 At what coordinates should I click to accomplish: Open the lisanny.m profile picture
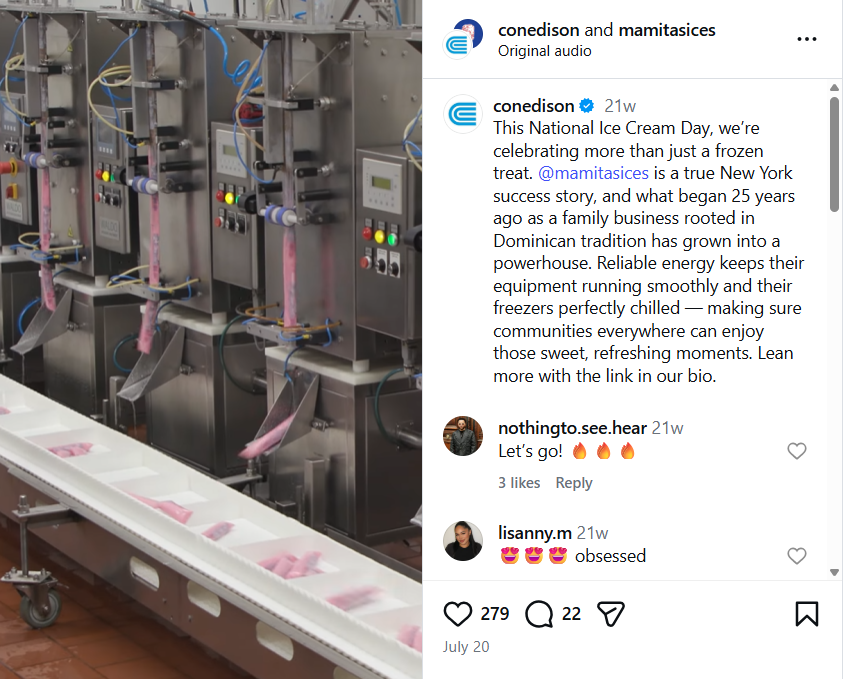click(x=463, y=541)
